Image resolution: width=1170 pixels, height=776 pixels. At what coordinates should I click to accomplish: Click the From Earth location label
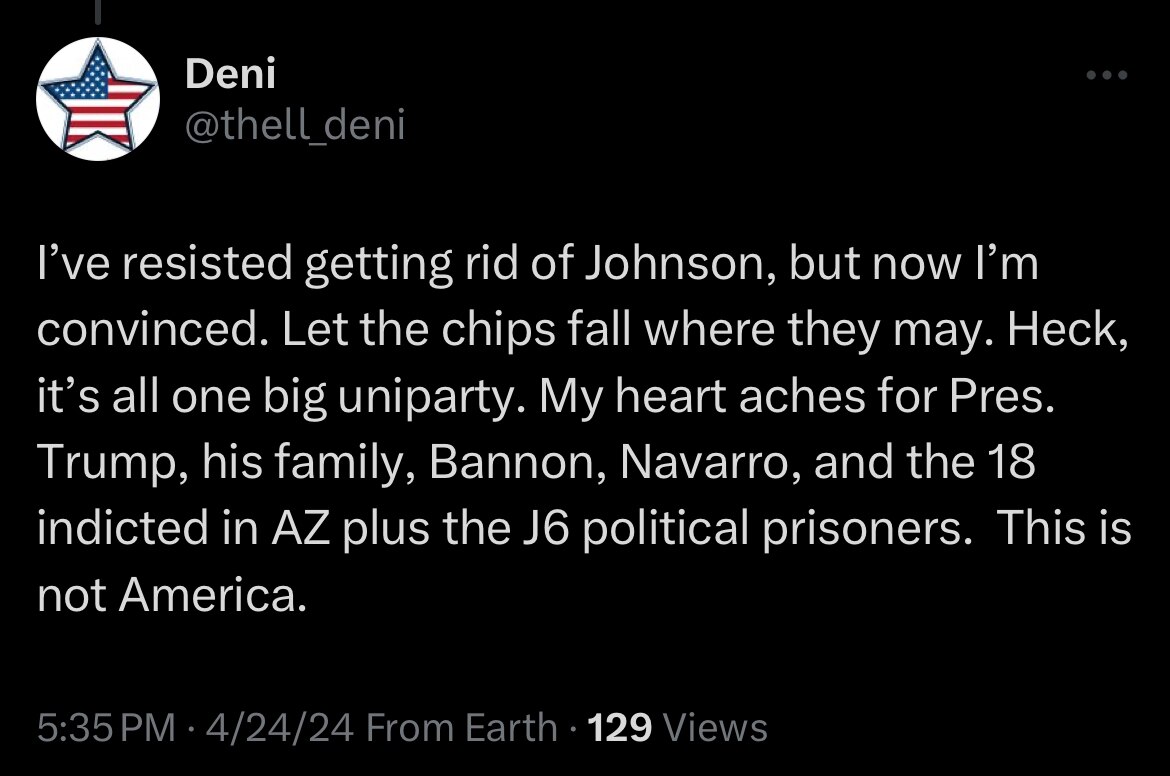(x=462, y=727)
